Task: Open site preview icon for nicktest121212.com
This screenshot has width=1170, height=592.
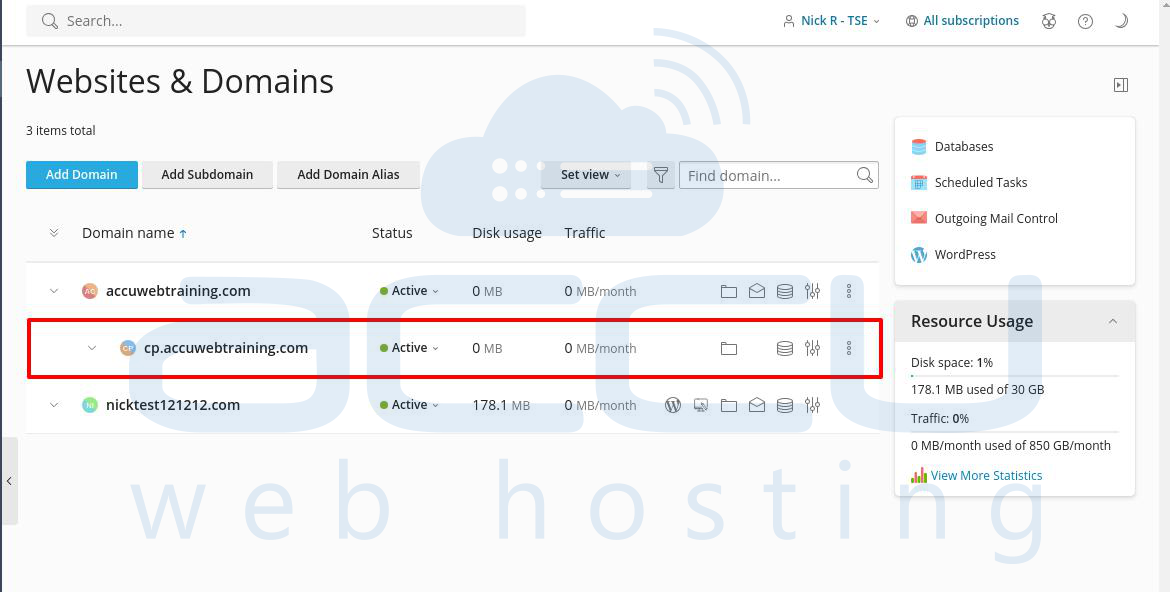Action: click(701, 405)
